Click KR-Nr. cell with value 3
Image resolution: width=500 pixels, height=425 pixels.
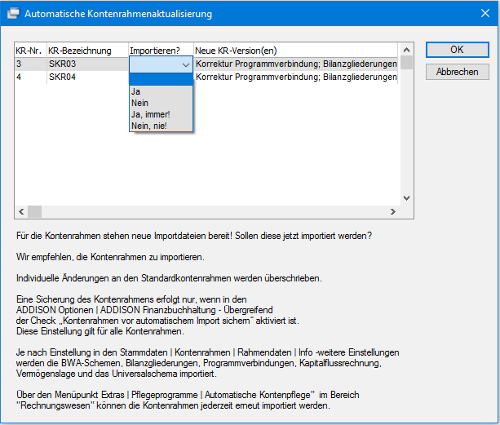tap(30, 64)
